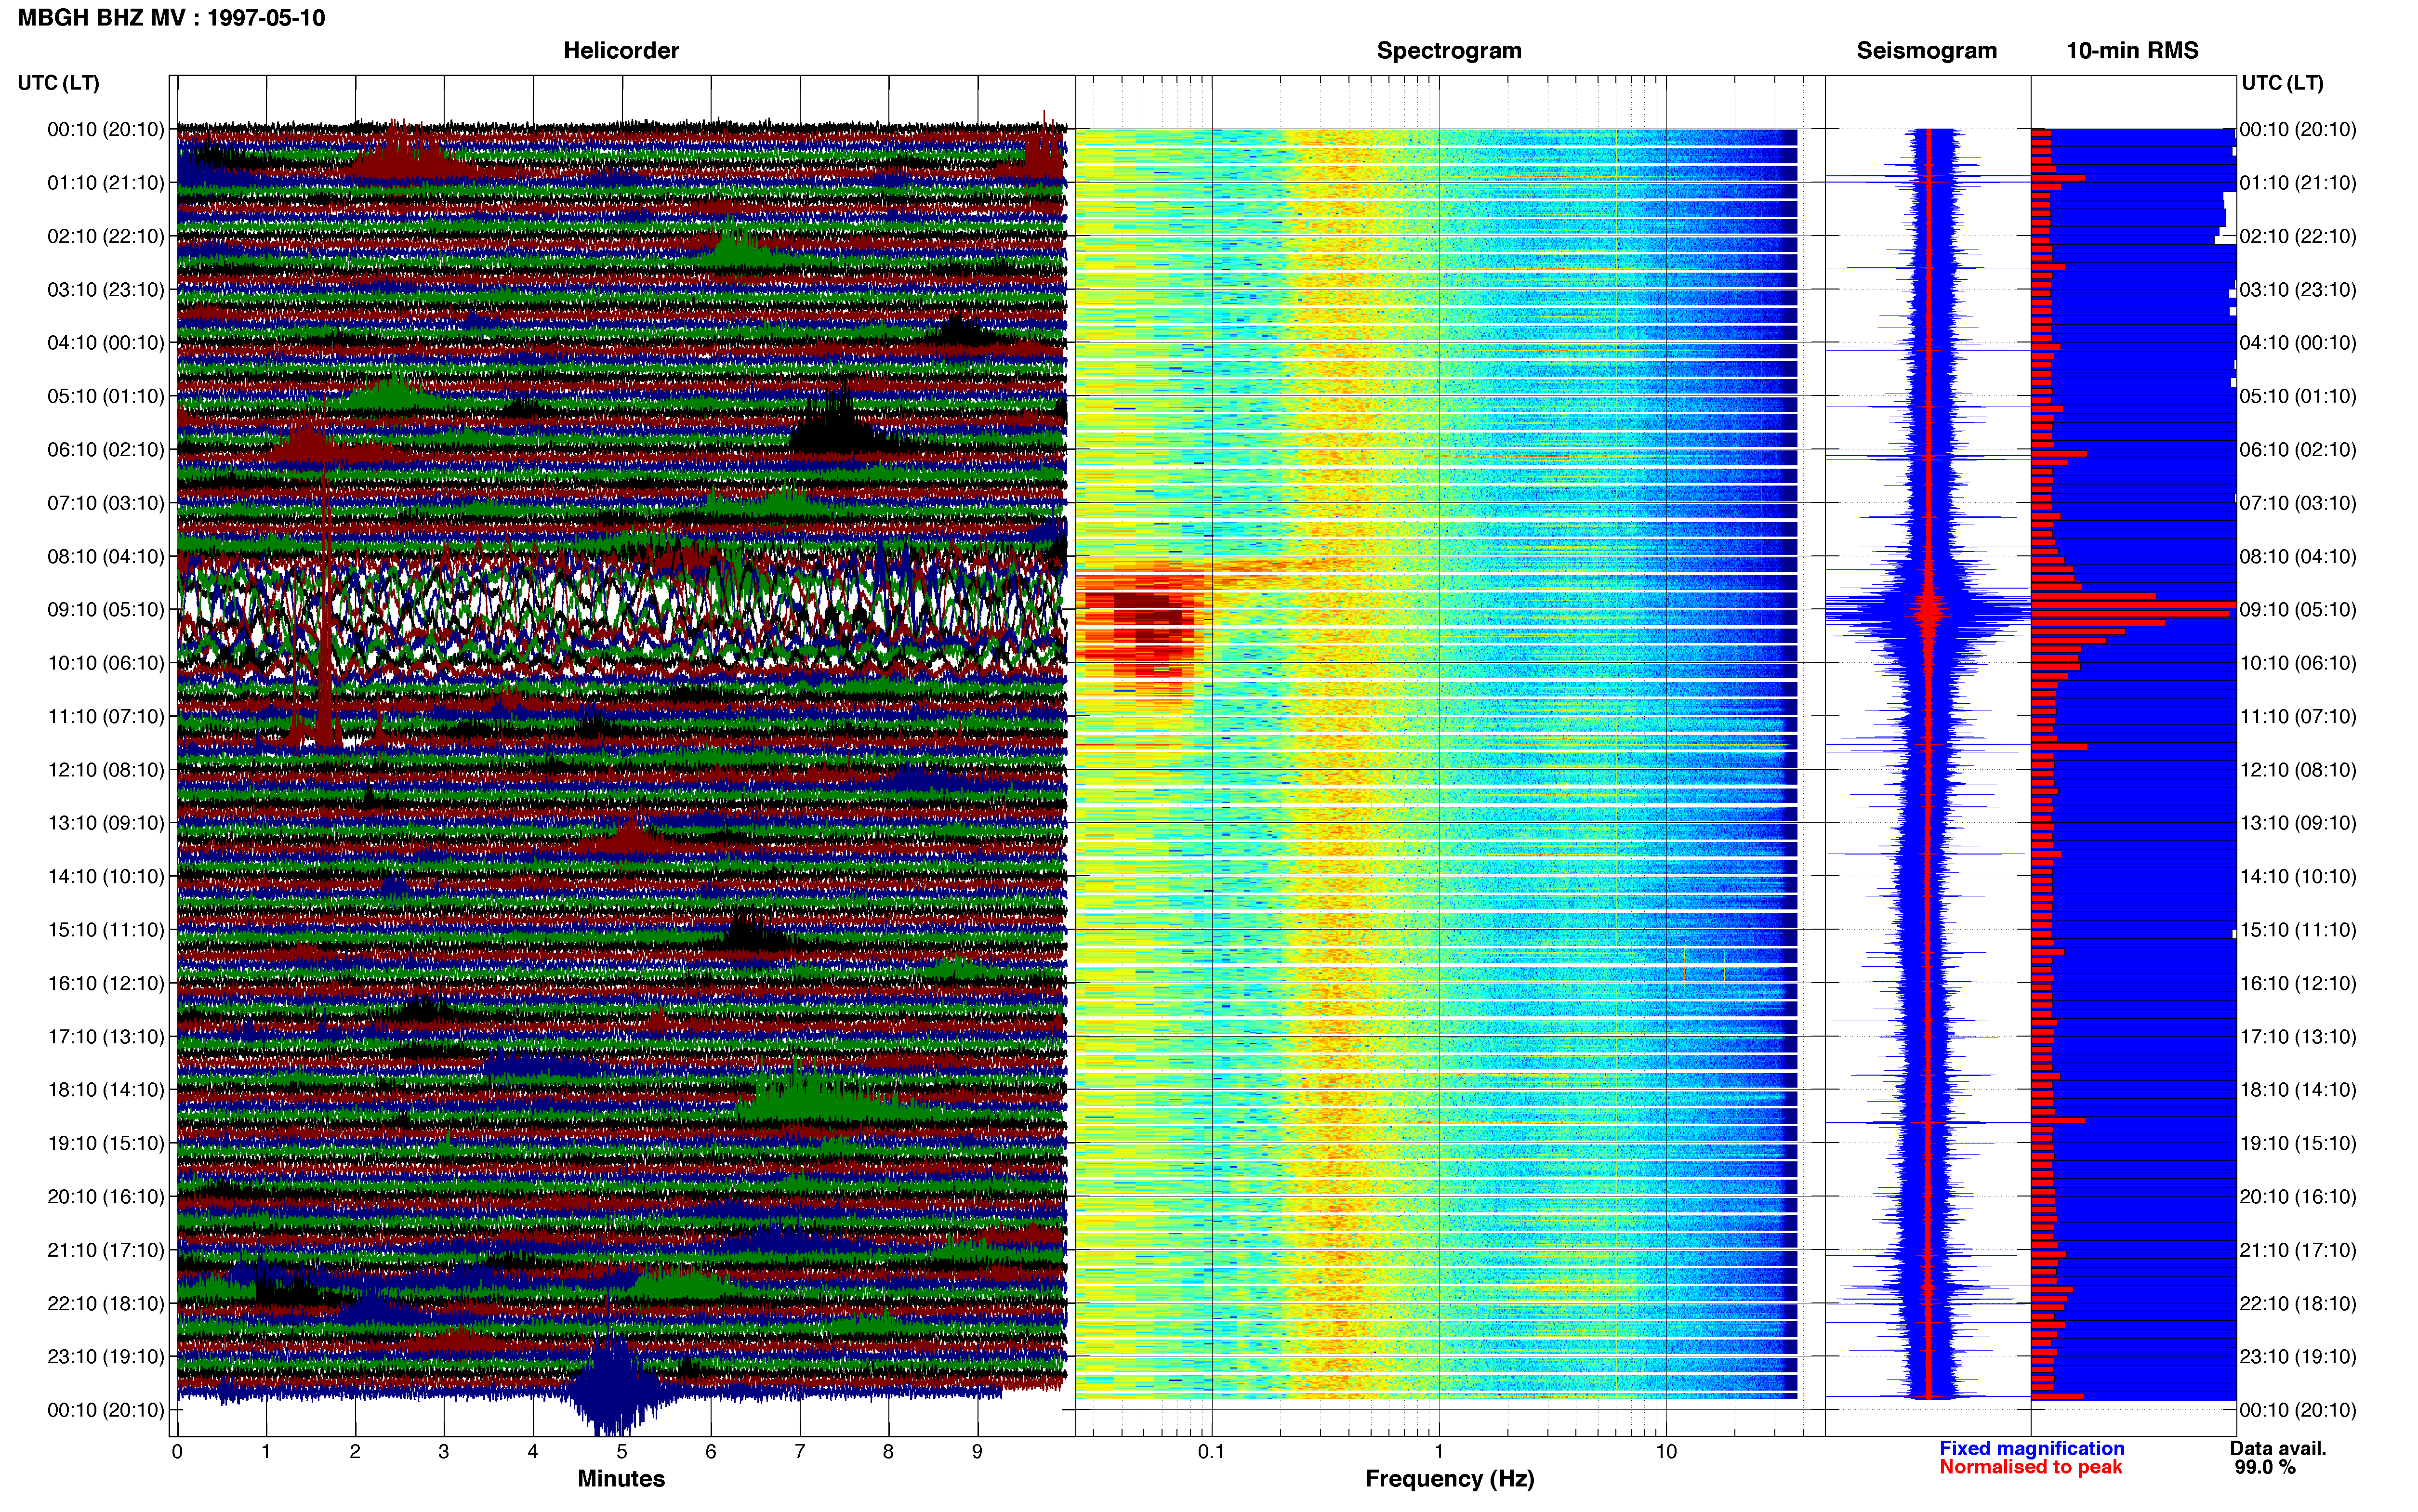The image size is (2418, 1512).
Task: Click the title 'MBGH BHZ MV : 1997-05-10'
Action: pyautogui.click(x=171, y=18)
